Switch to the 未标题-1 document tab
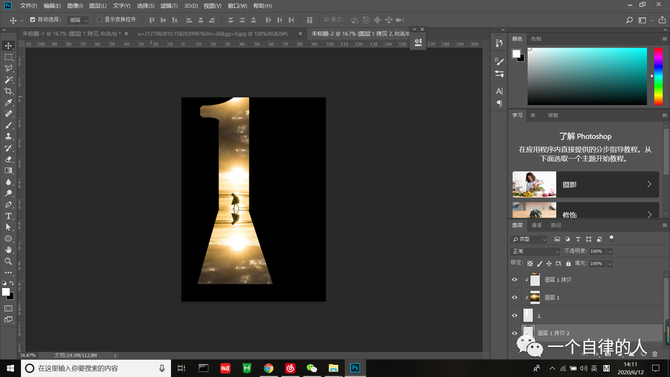 coord(71,33)
